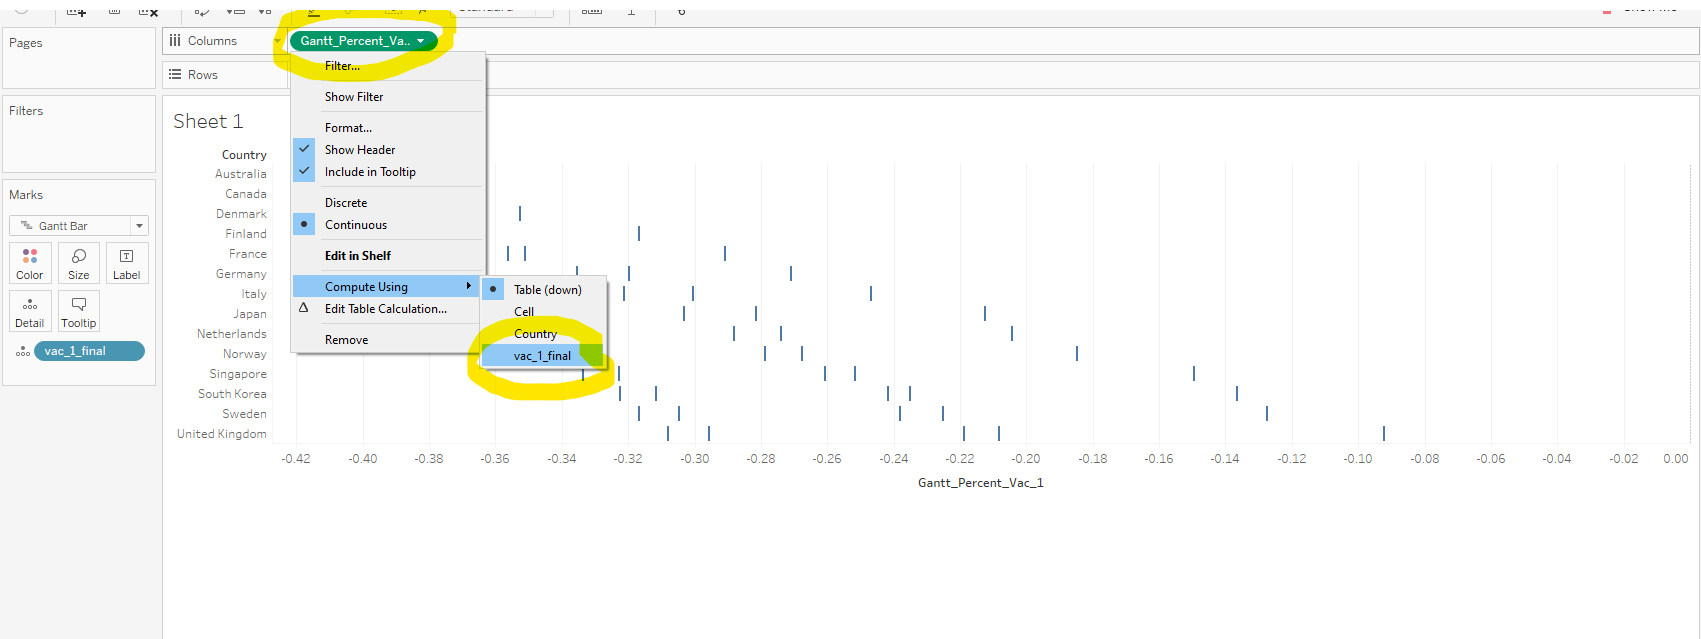1701x639 pixels.
Task: Click the vac_1_final pill in Marks
Action: point(89,351)
